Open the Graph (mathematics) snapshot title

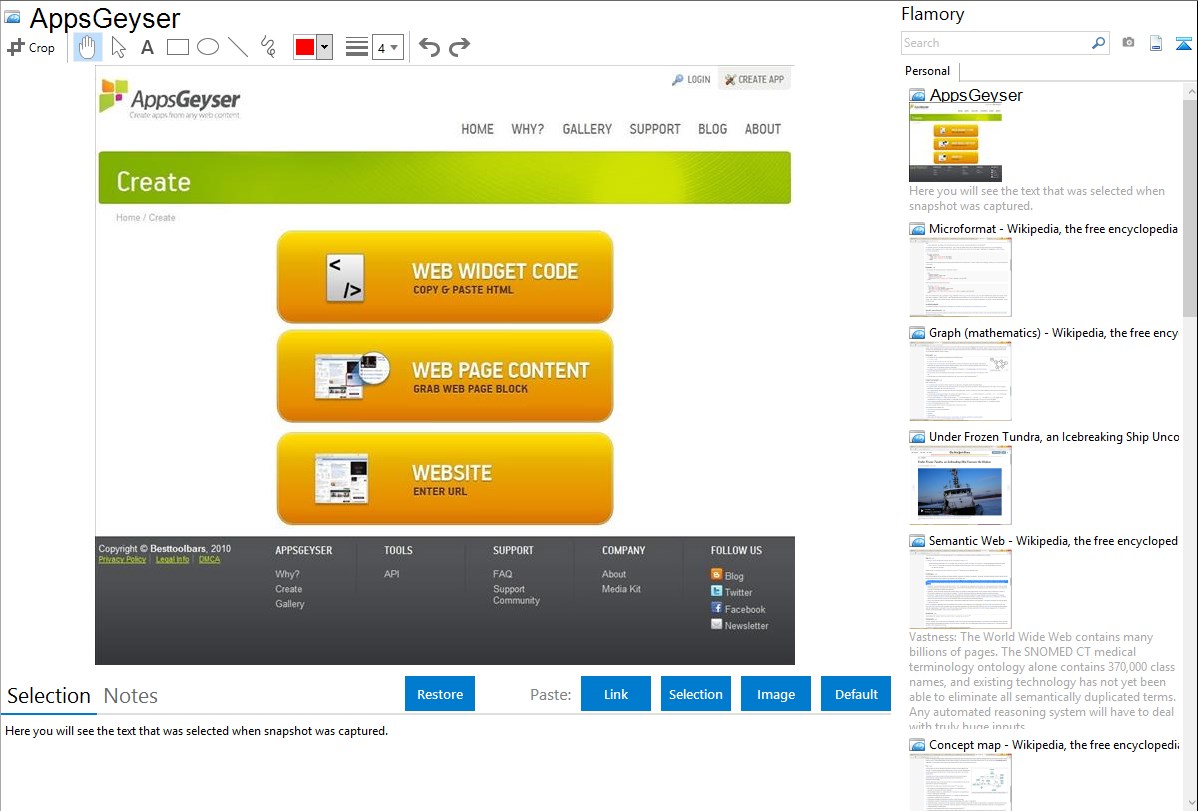tap(1053, 333)
